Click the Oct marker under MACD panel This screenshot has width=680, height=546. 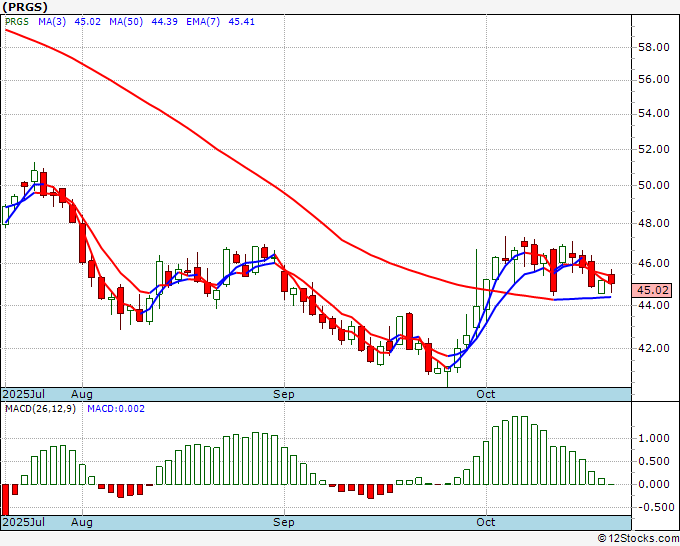pyautogui.click(x=487, y=522)
